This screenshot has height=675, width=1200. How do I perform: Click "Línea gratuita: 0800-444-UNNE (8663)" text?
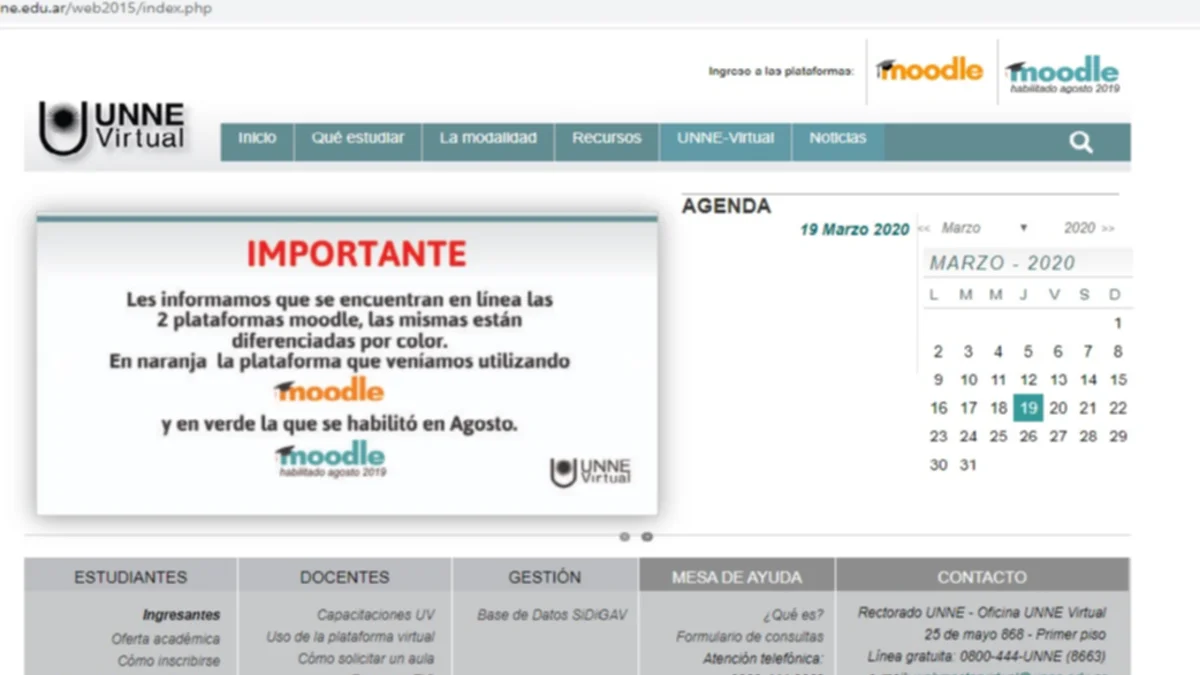[x=987, y=657]
